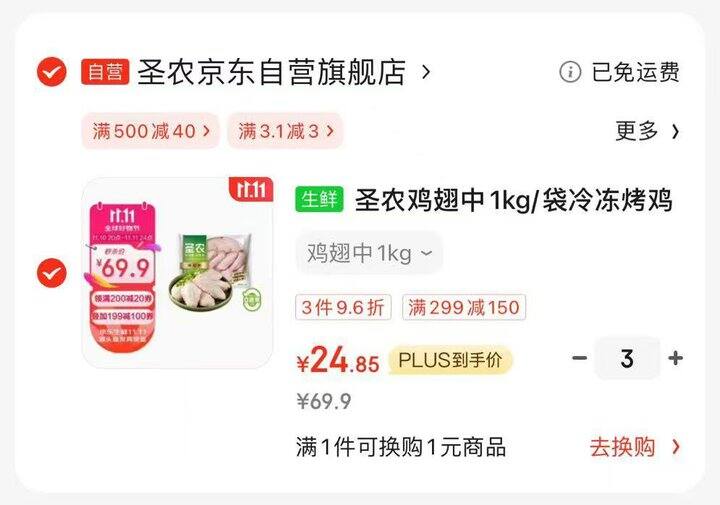Tap the green 生鲜 label
Image resolution: width=720 pixels, height=505 pixels.
click(x=319, y=200)
